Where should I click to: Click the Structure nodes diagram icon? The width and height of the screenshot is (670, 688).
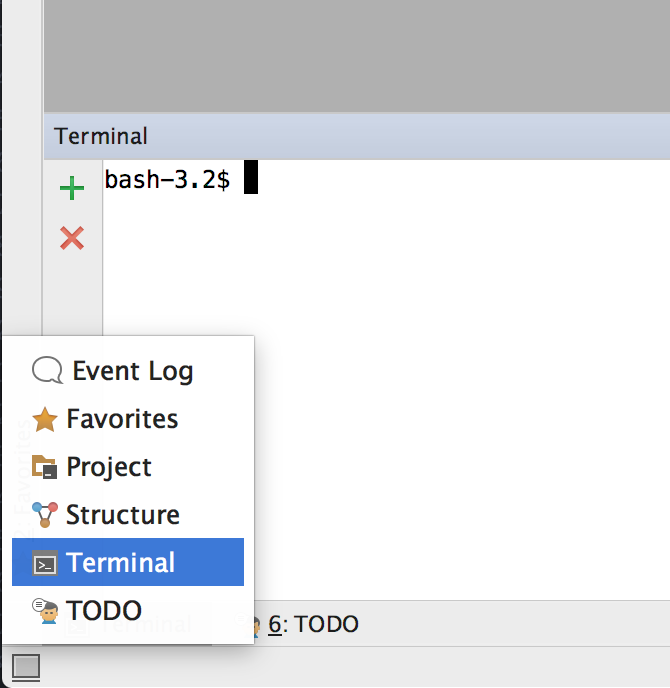[45, 515]
